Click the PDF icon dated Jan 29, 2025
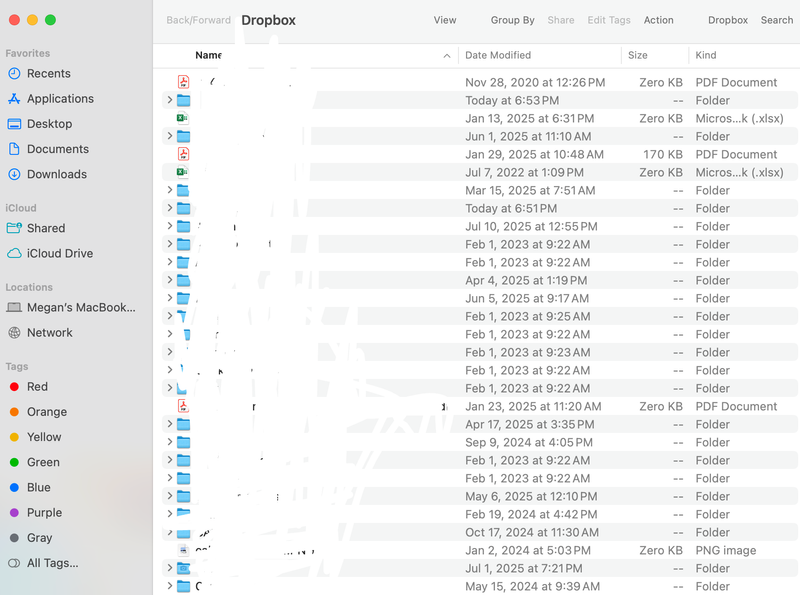800x595 pixels. click(183, 154)
